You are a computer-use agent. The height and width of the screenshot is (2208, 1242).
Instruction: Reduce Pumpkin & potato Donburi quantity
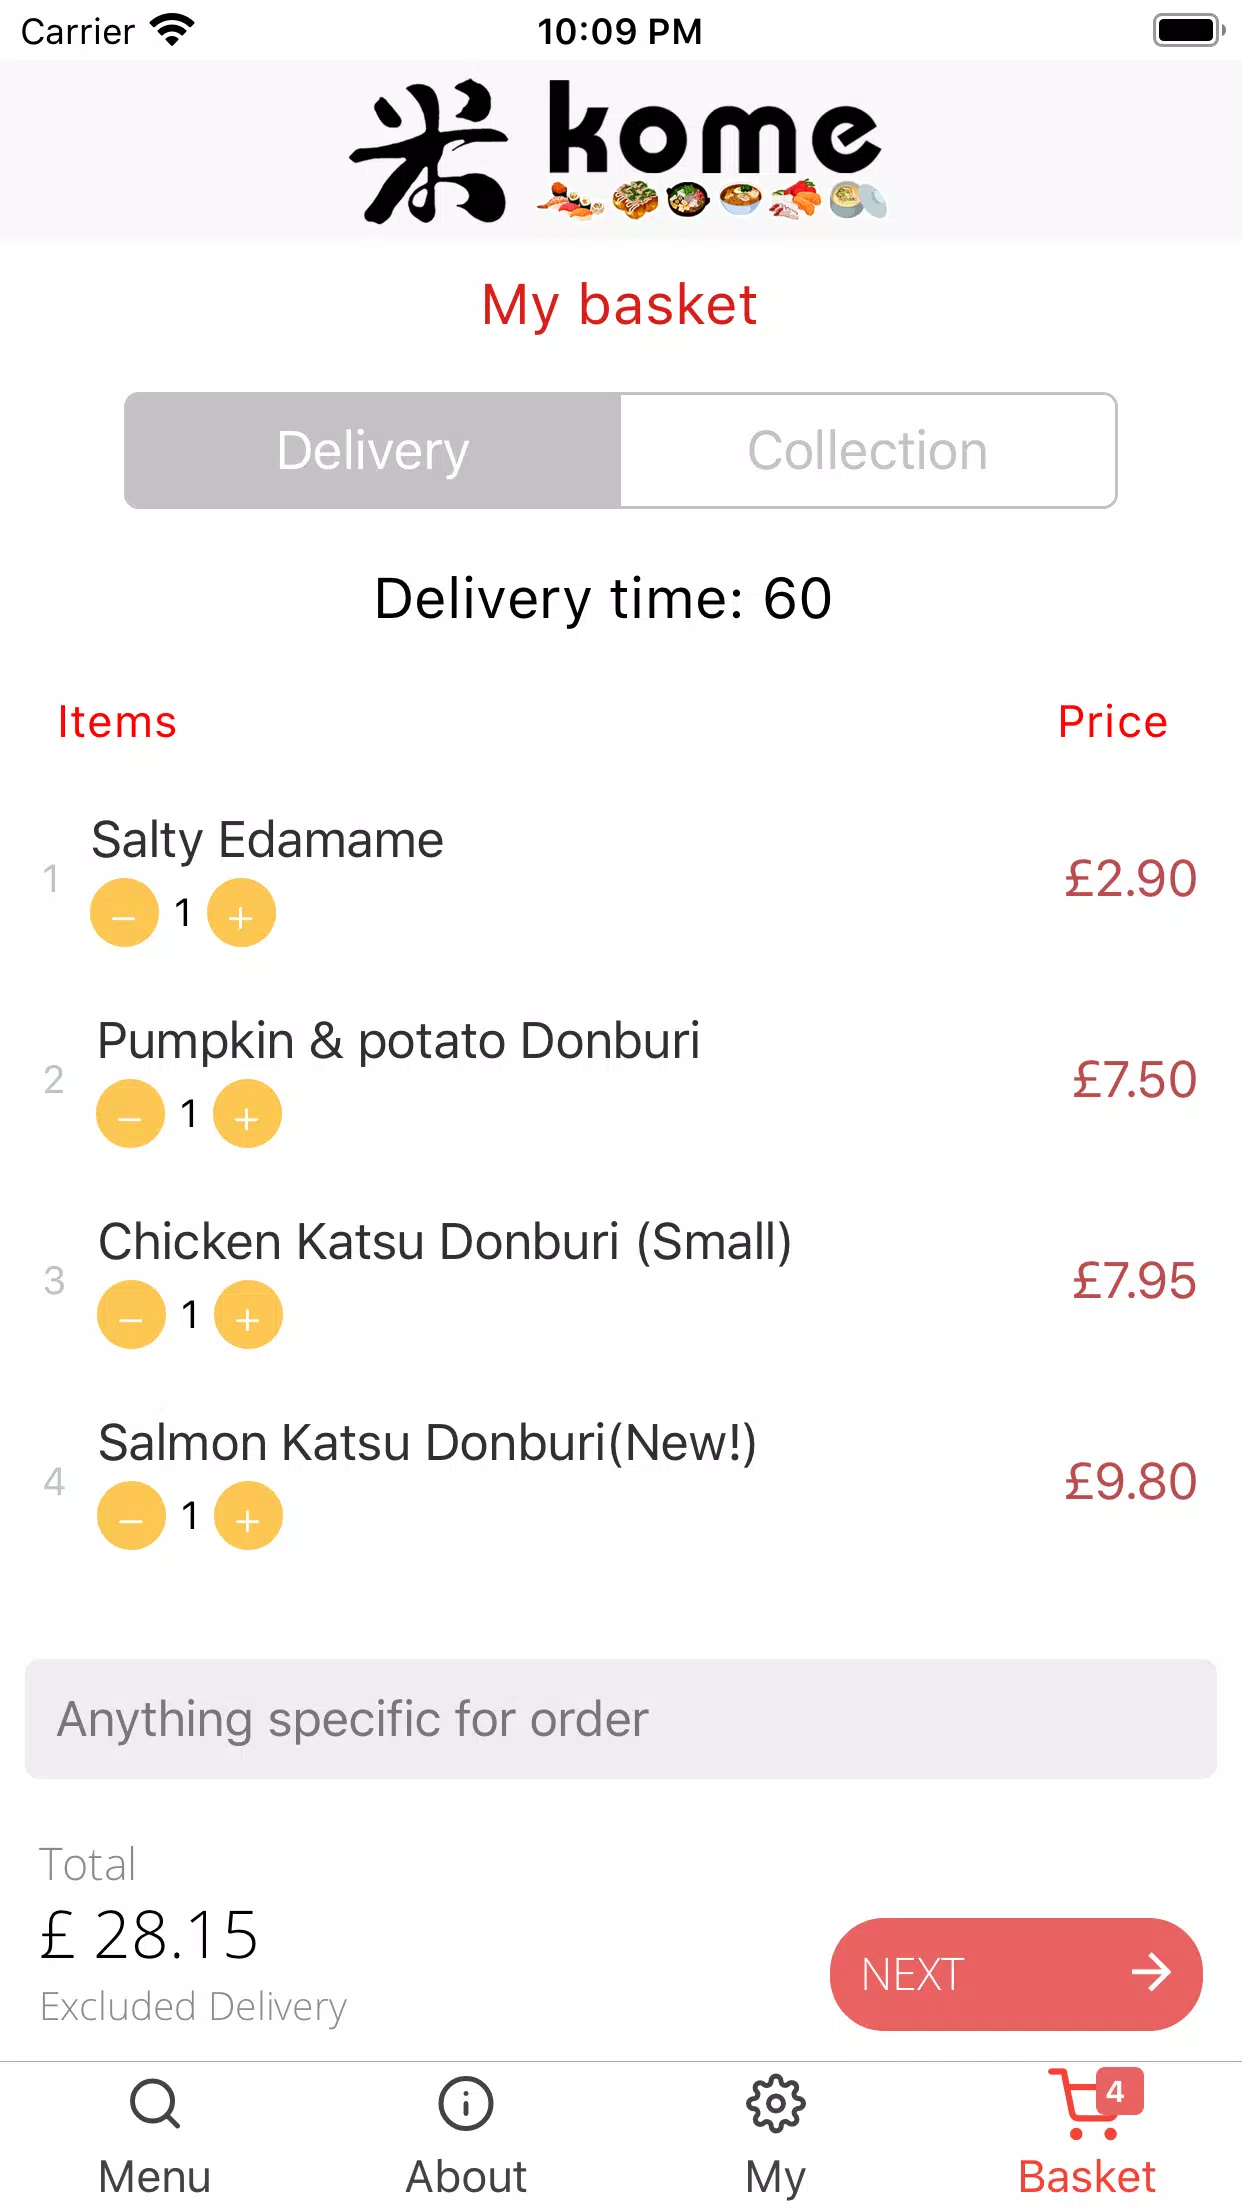tap(130, 1114)
